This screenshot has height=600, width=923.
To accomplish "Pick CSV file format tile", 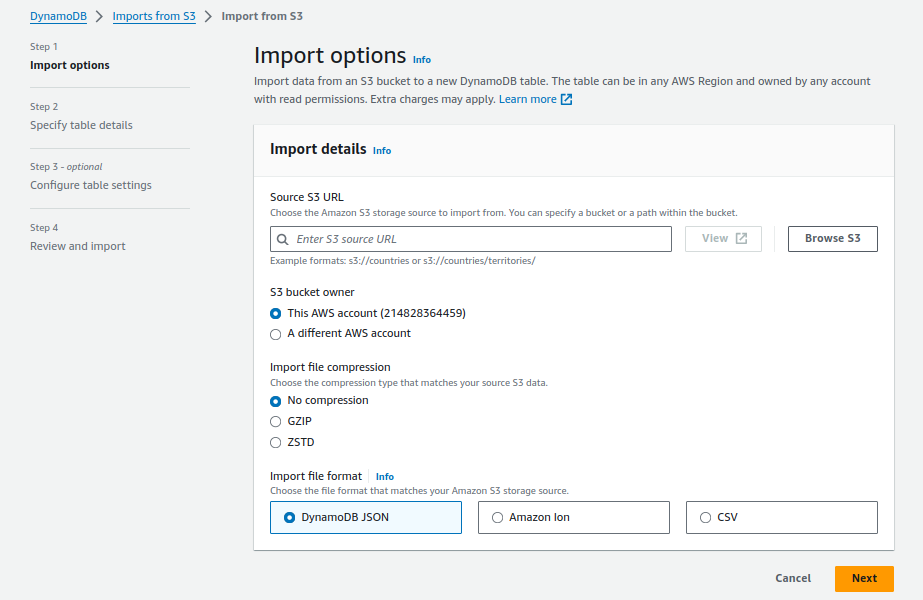I will pyautogui.click(x=781, y=518).
